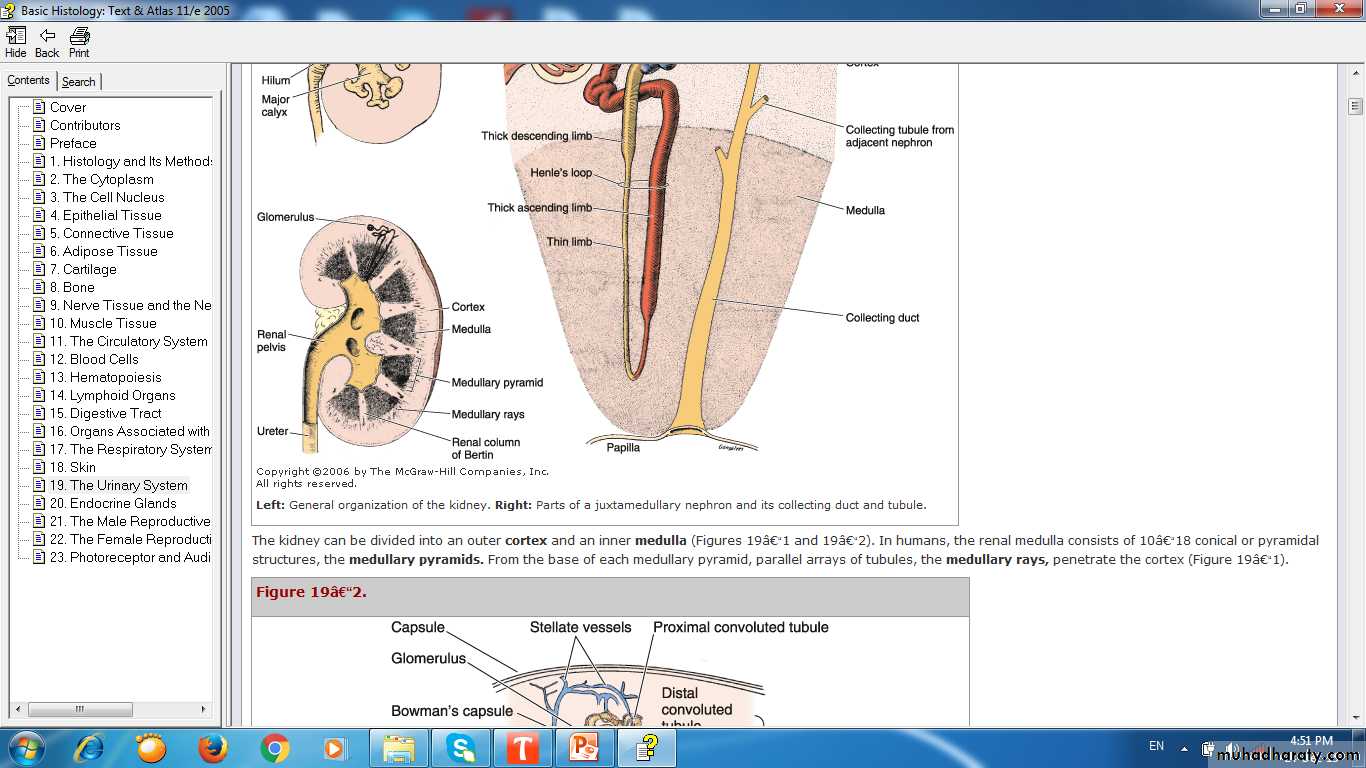The image size is (1366, 768).
Task: Open Skype from the taskbar
Action: click(460, 747)
